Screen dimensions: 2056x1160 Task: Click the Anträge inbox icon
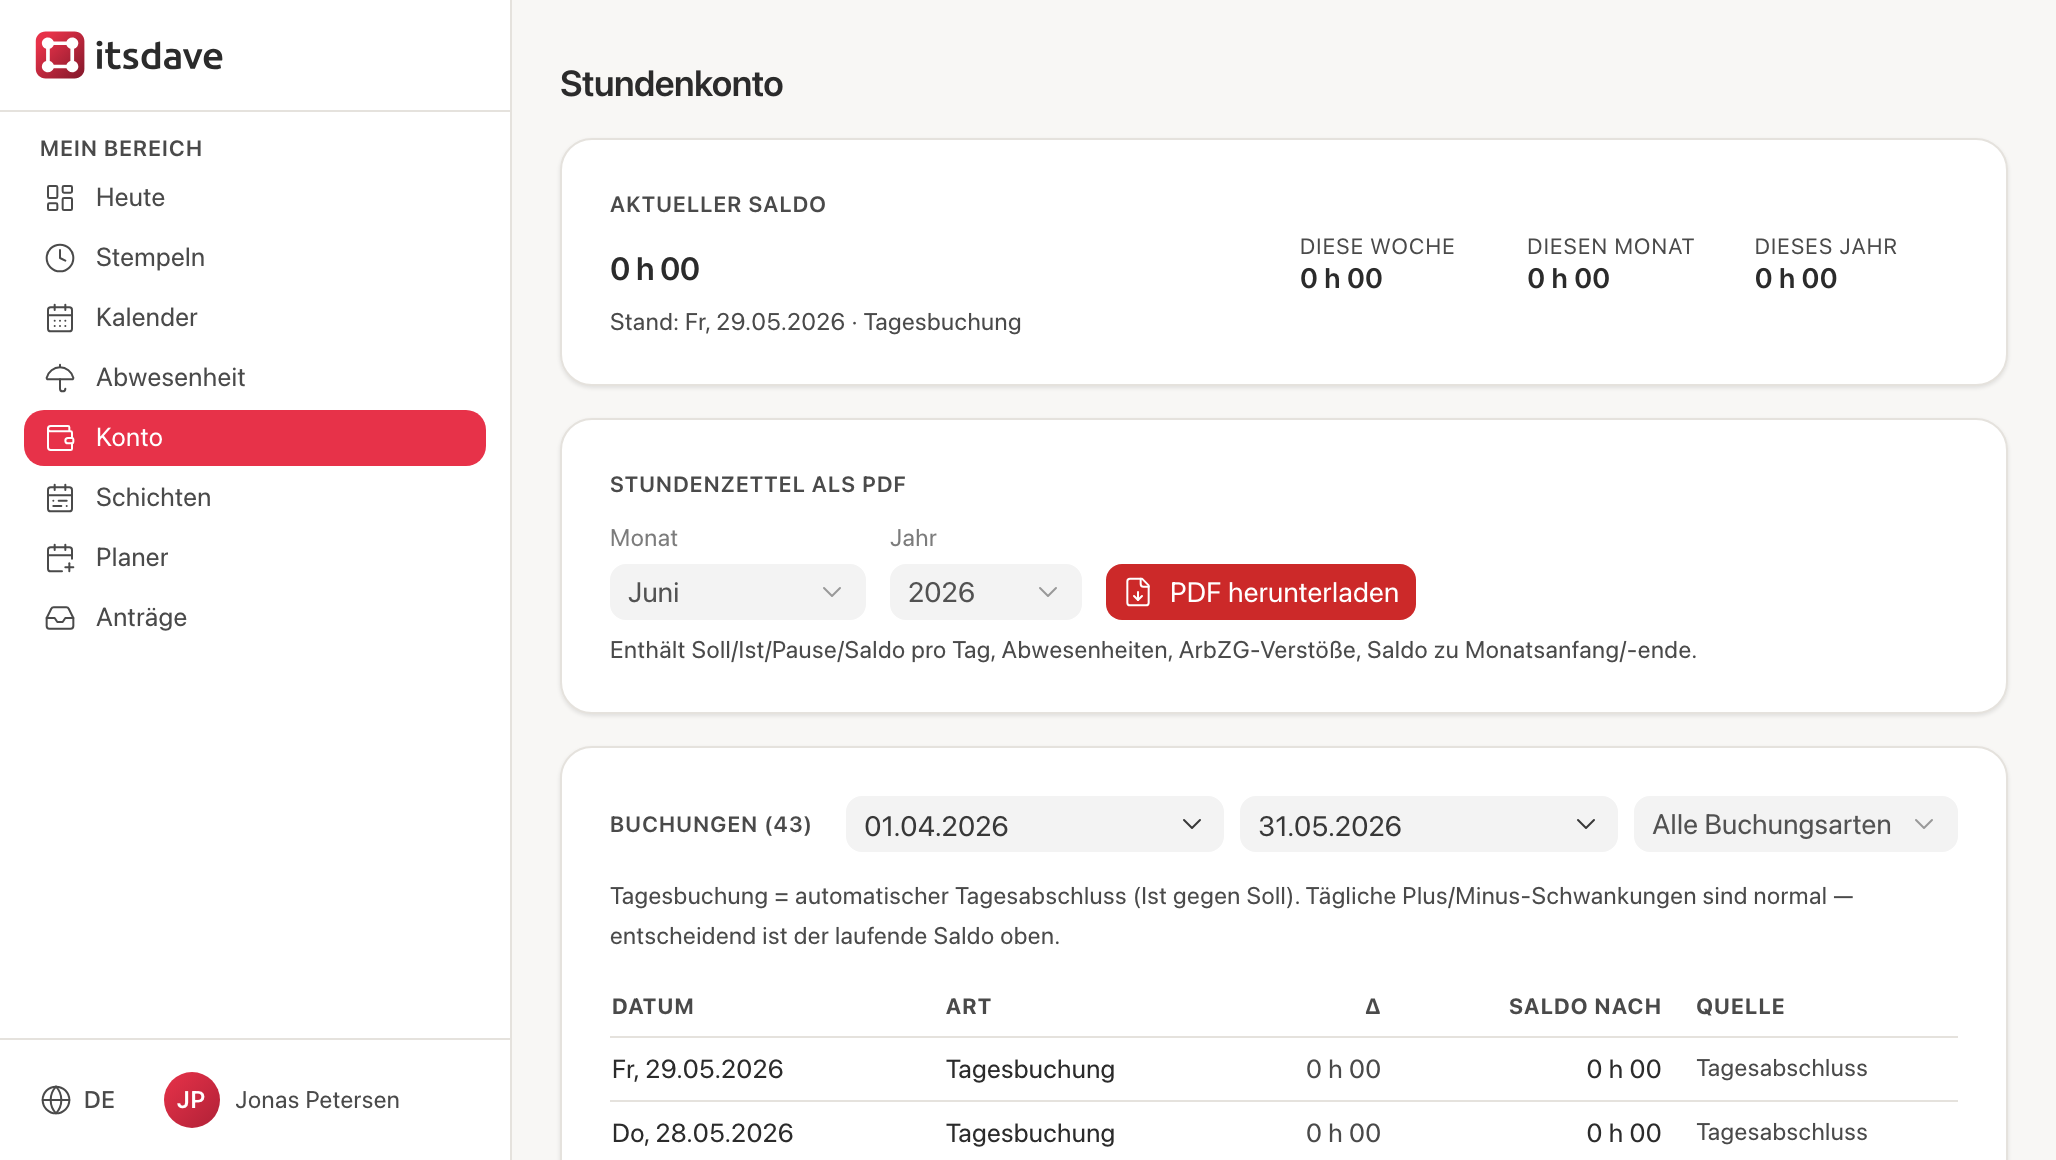60,618
